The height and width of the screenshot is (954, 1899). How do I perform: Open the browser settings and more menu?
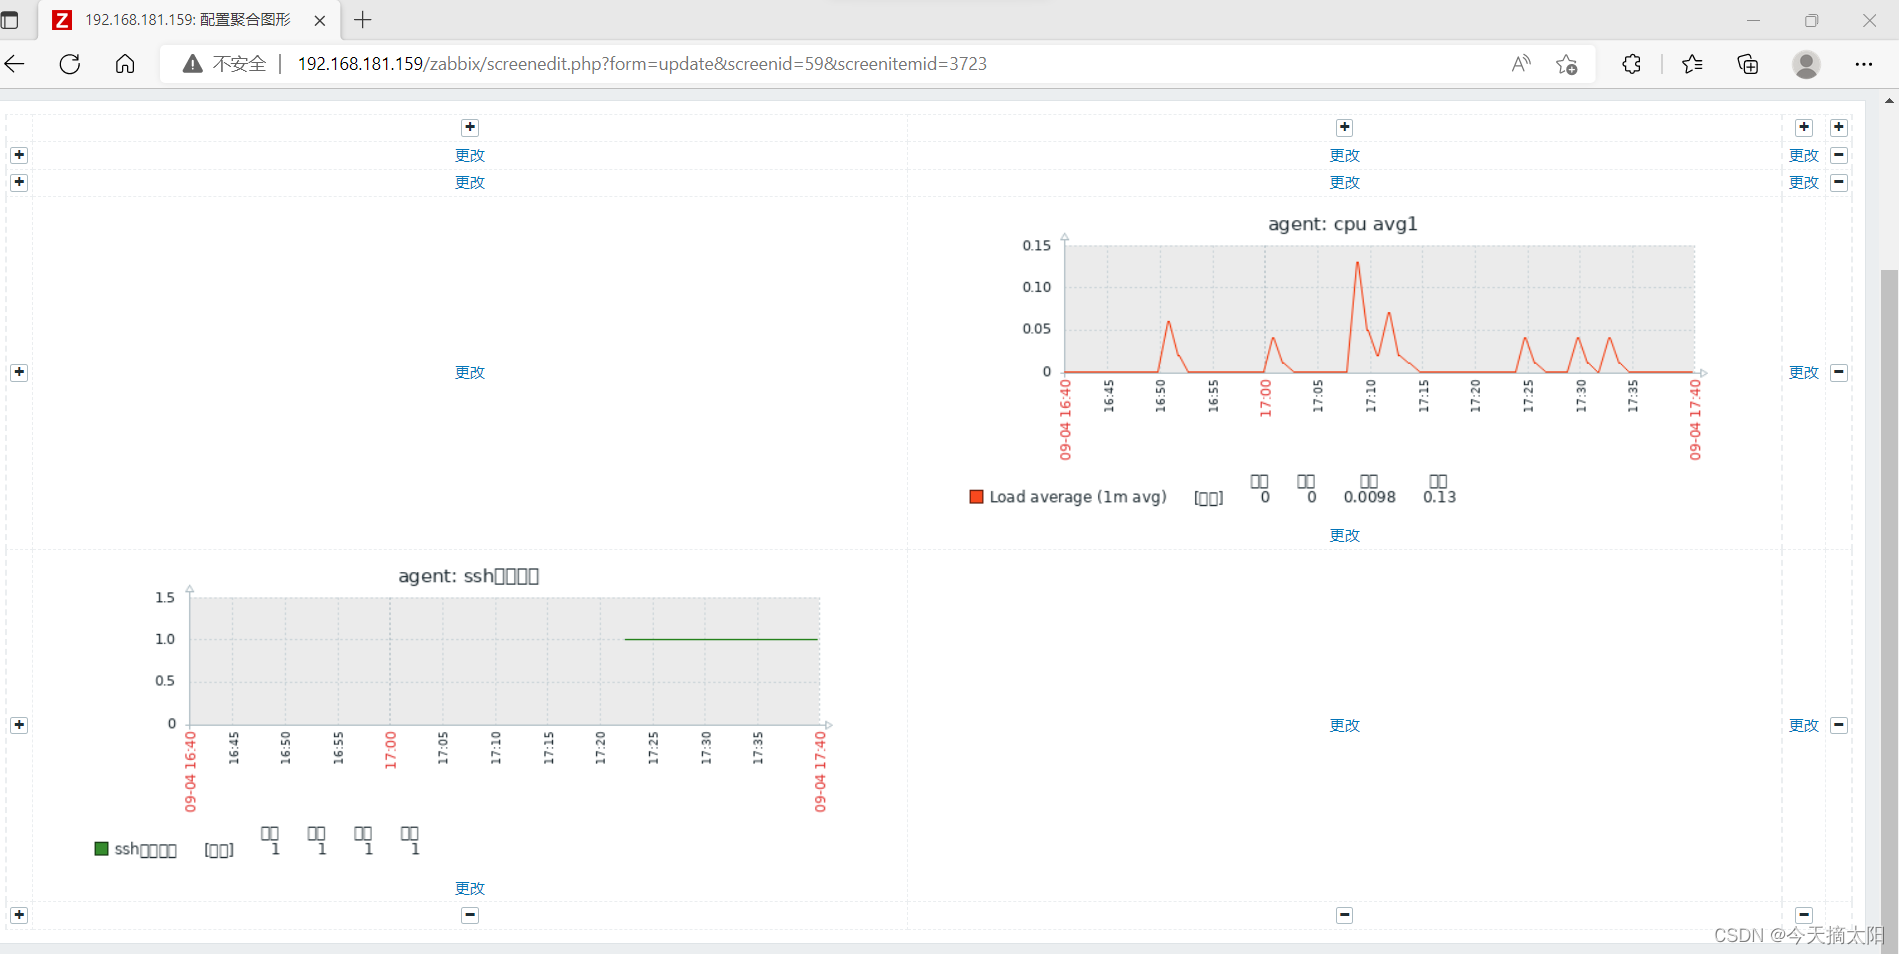pos(1864,64)
